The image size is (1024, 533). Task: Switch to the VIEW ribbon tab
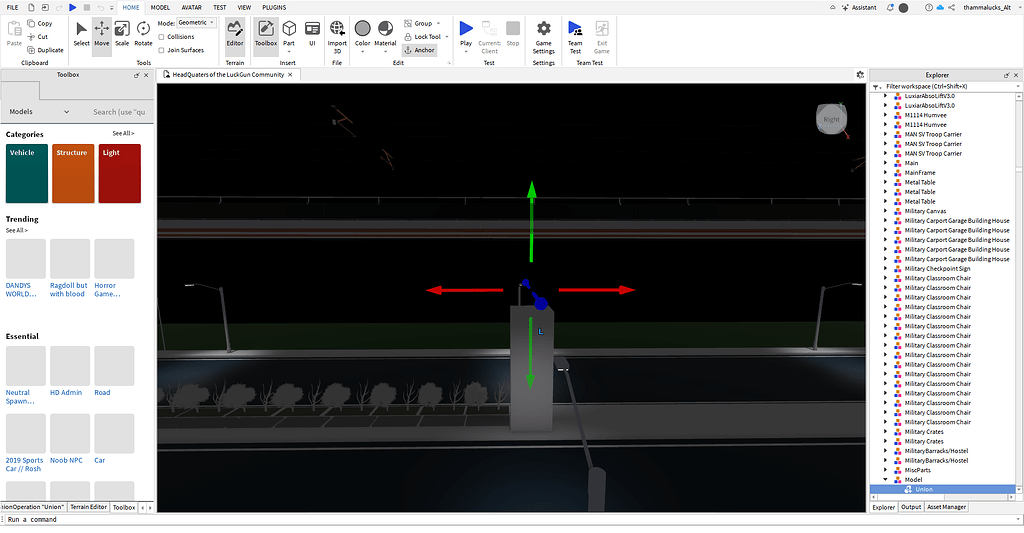[244, 8]
